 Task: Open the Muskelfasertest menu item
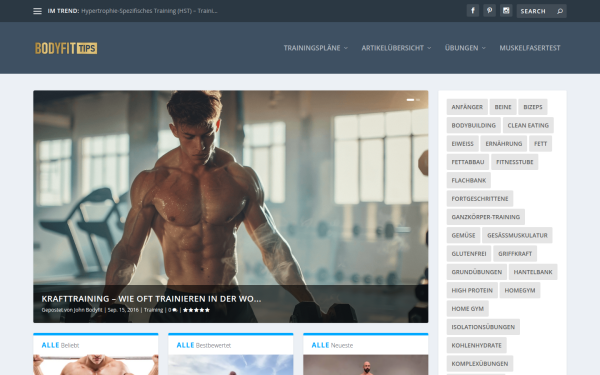[530, 48]
